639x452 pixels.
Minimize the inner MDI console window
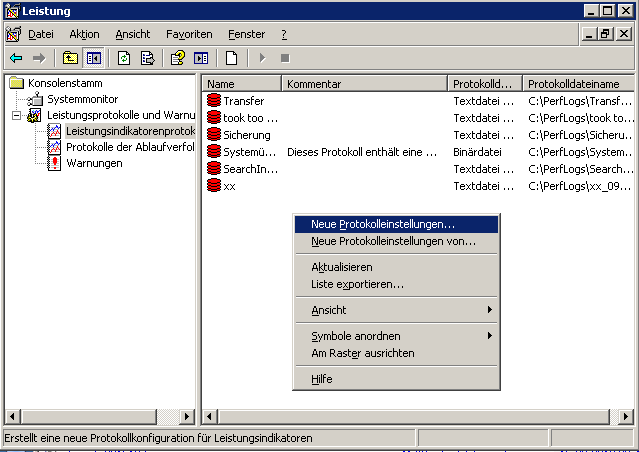coord(589,34)
